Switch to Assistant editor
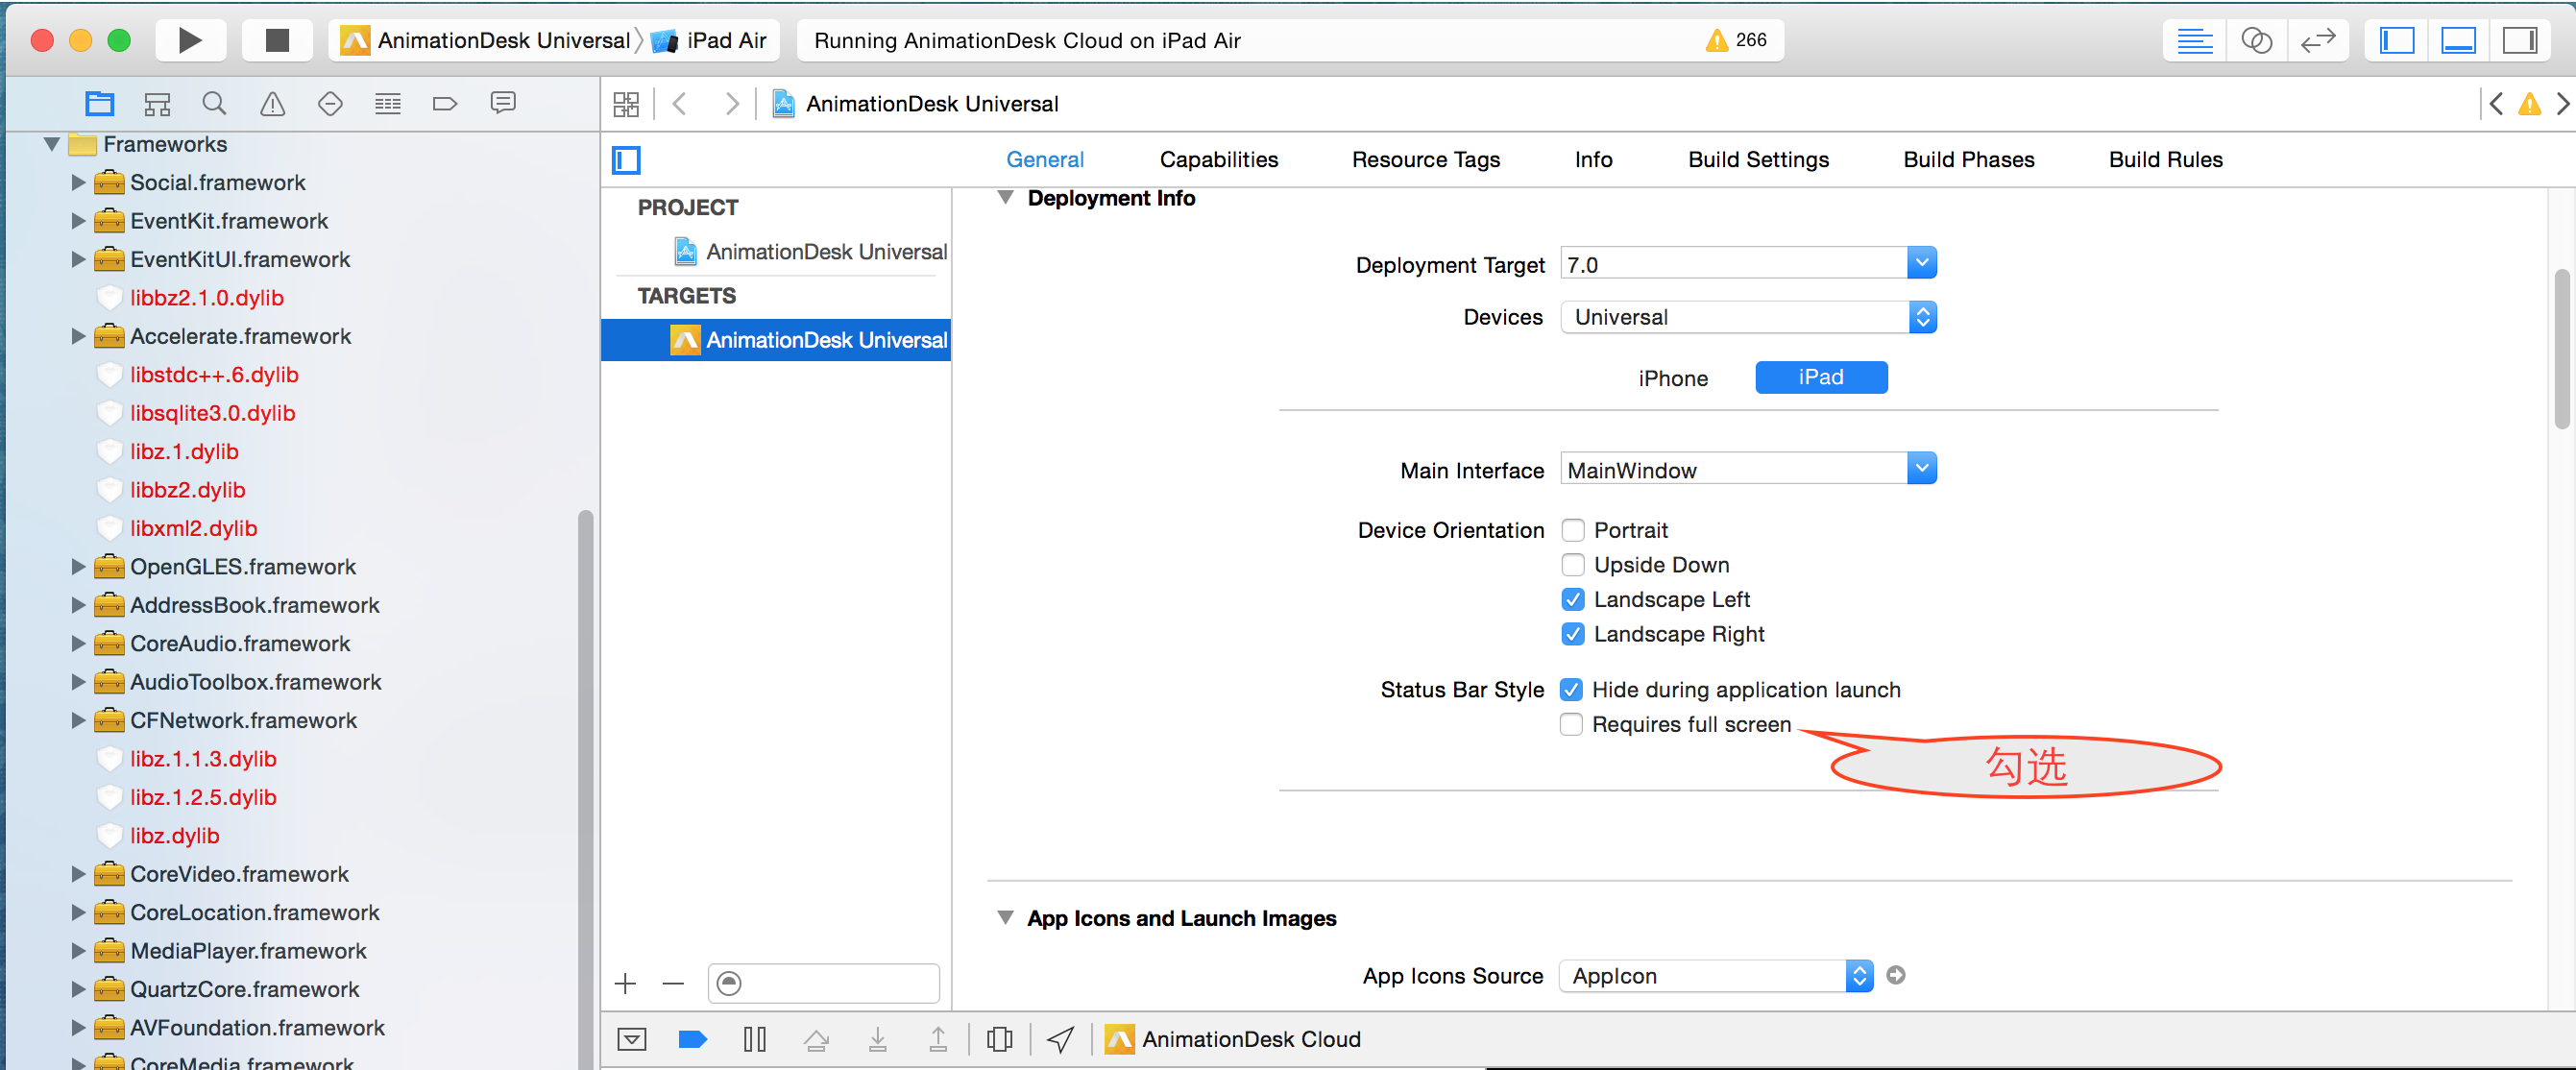This screenshot has width=2576, height=1070. coord(2256,40)
